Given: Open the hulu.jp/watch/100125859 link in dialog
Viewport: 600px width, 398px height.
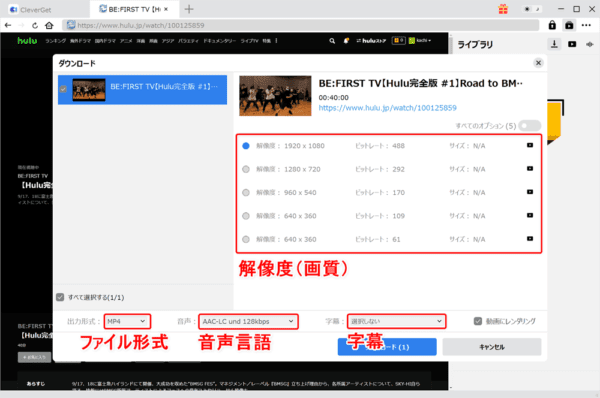Looking at the screenshot, I should click(388, 108).
